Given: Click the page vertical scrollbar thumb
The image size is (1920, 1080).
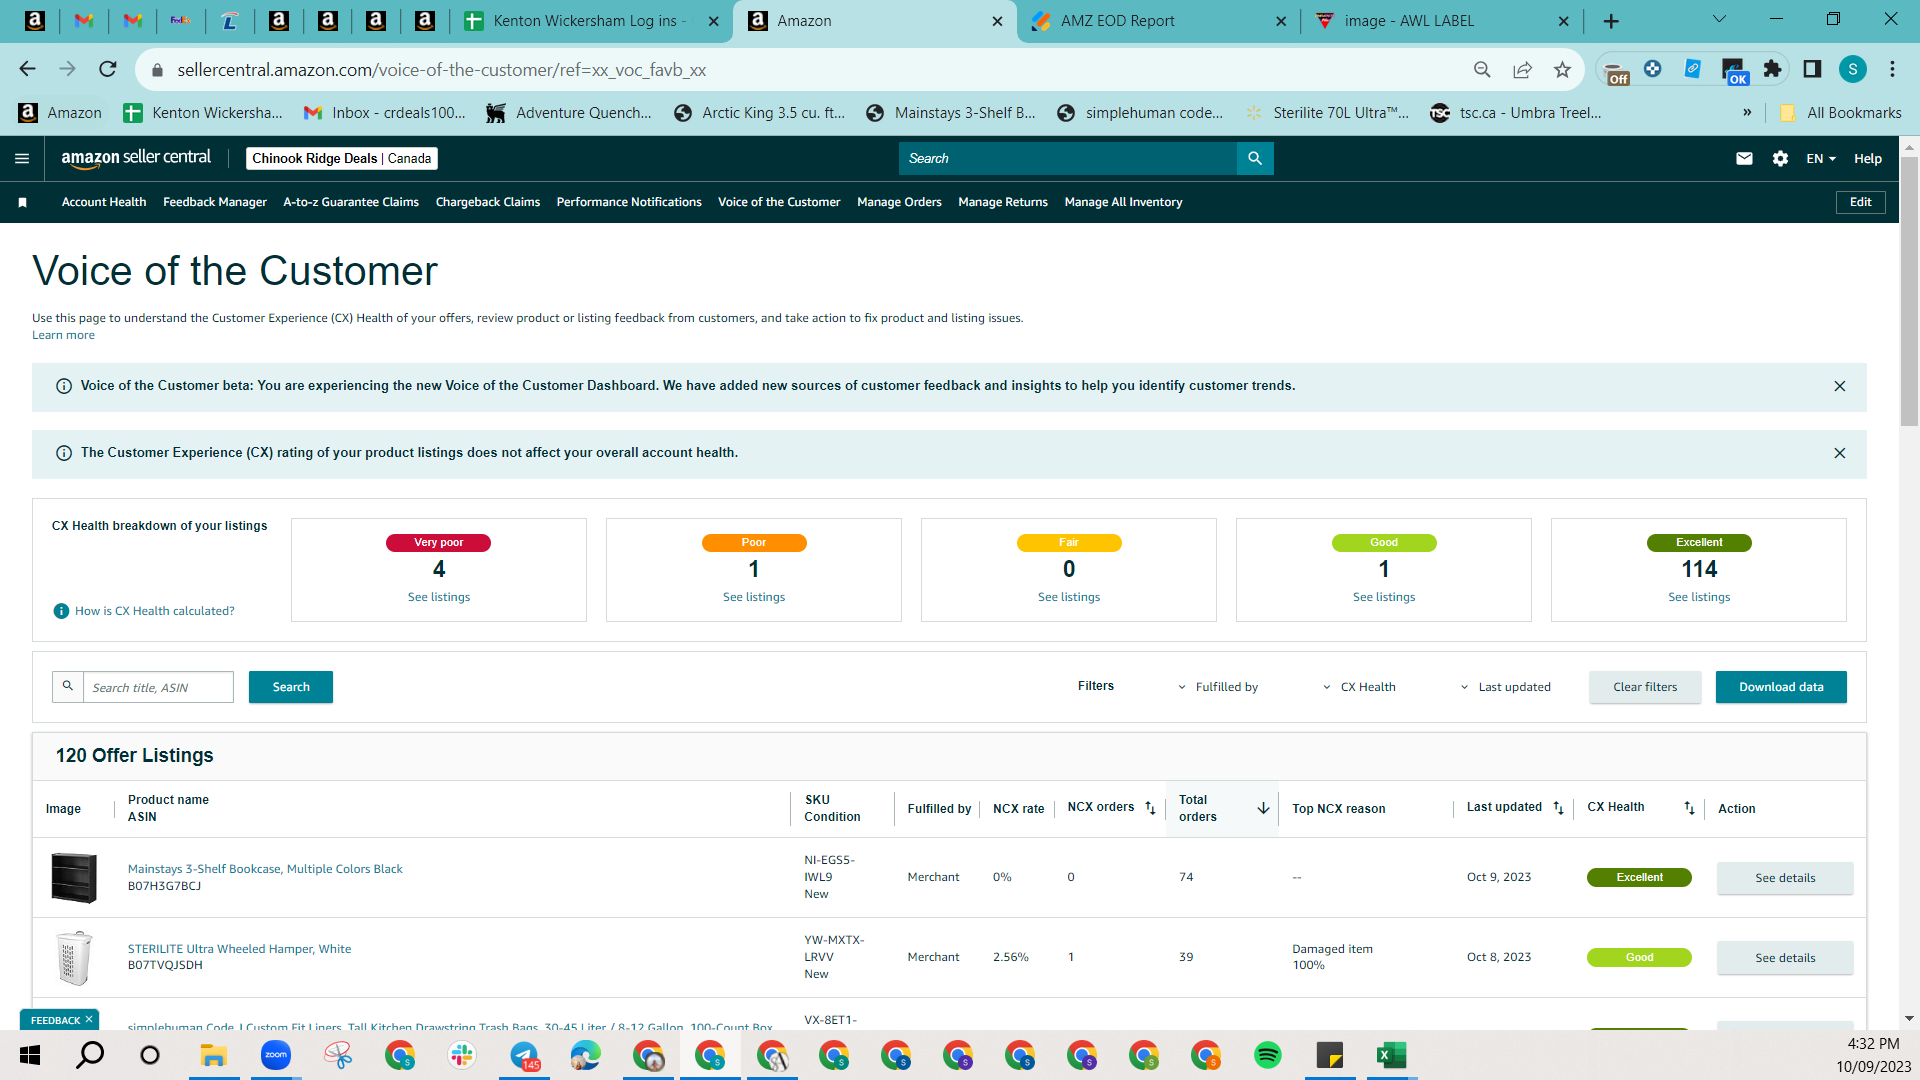Looking at the screenshot, I should (1909, 290).
